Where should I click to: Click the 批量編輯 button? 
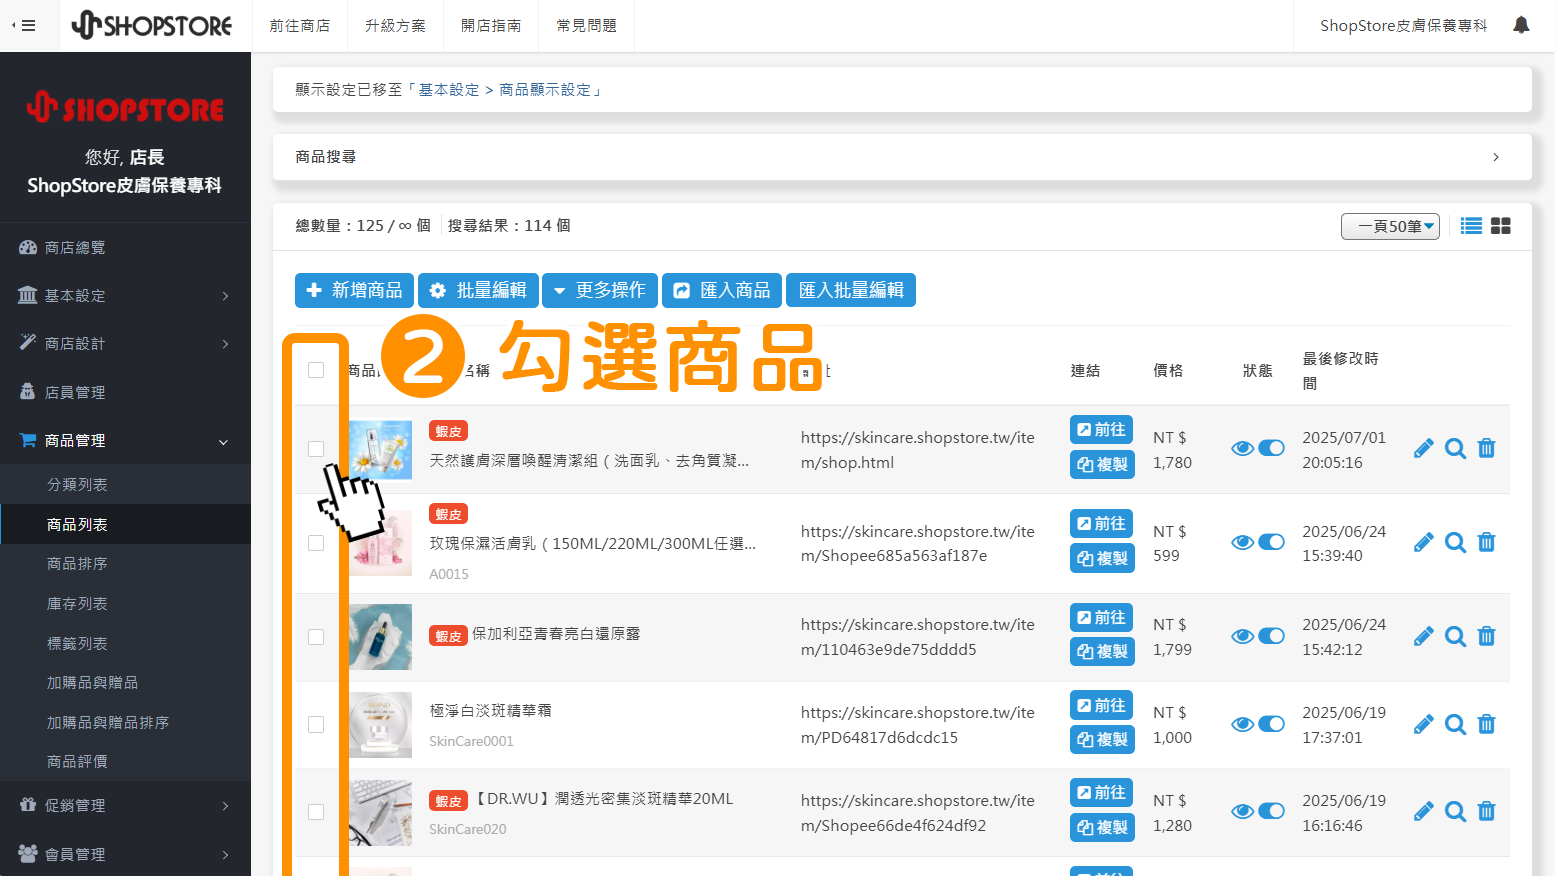478,290
